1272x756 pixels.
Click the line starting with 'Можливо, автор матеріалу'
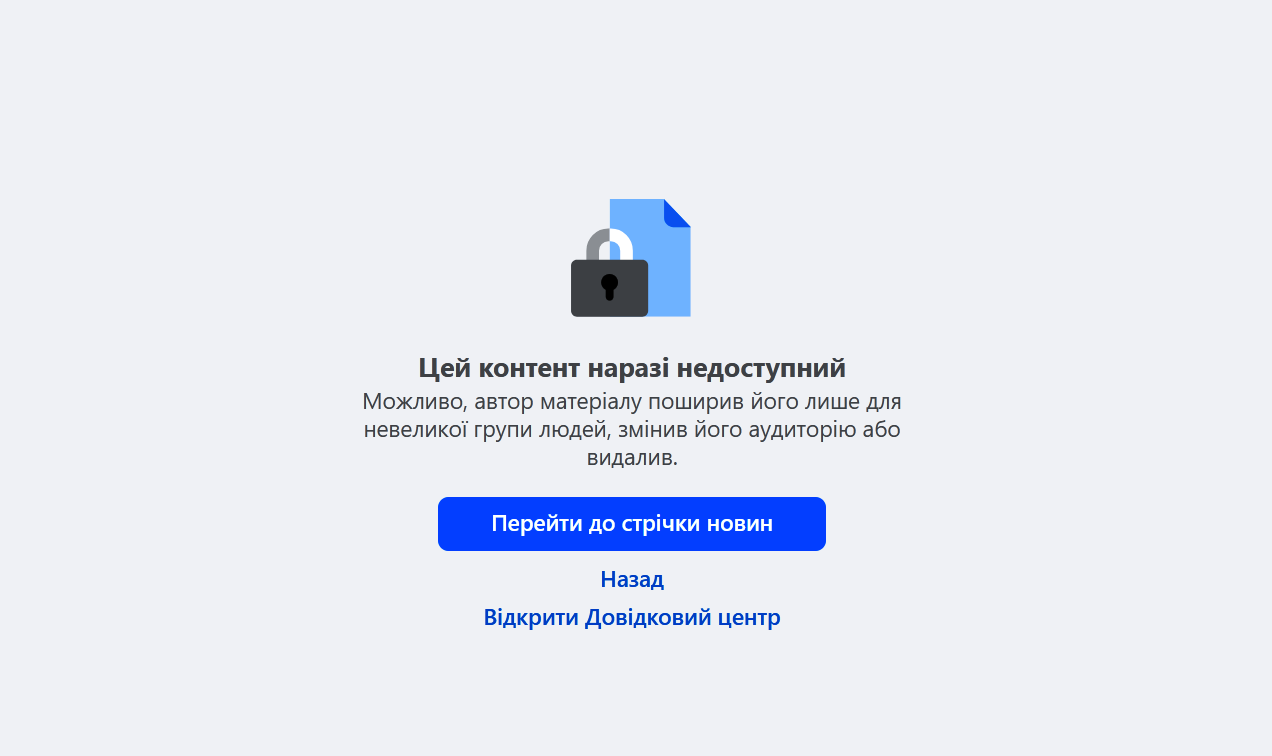(x=632, y=402)
